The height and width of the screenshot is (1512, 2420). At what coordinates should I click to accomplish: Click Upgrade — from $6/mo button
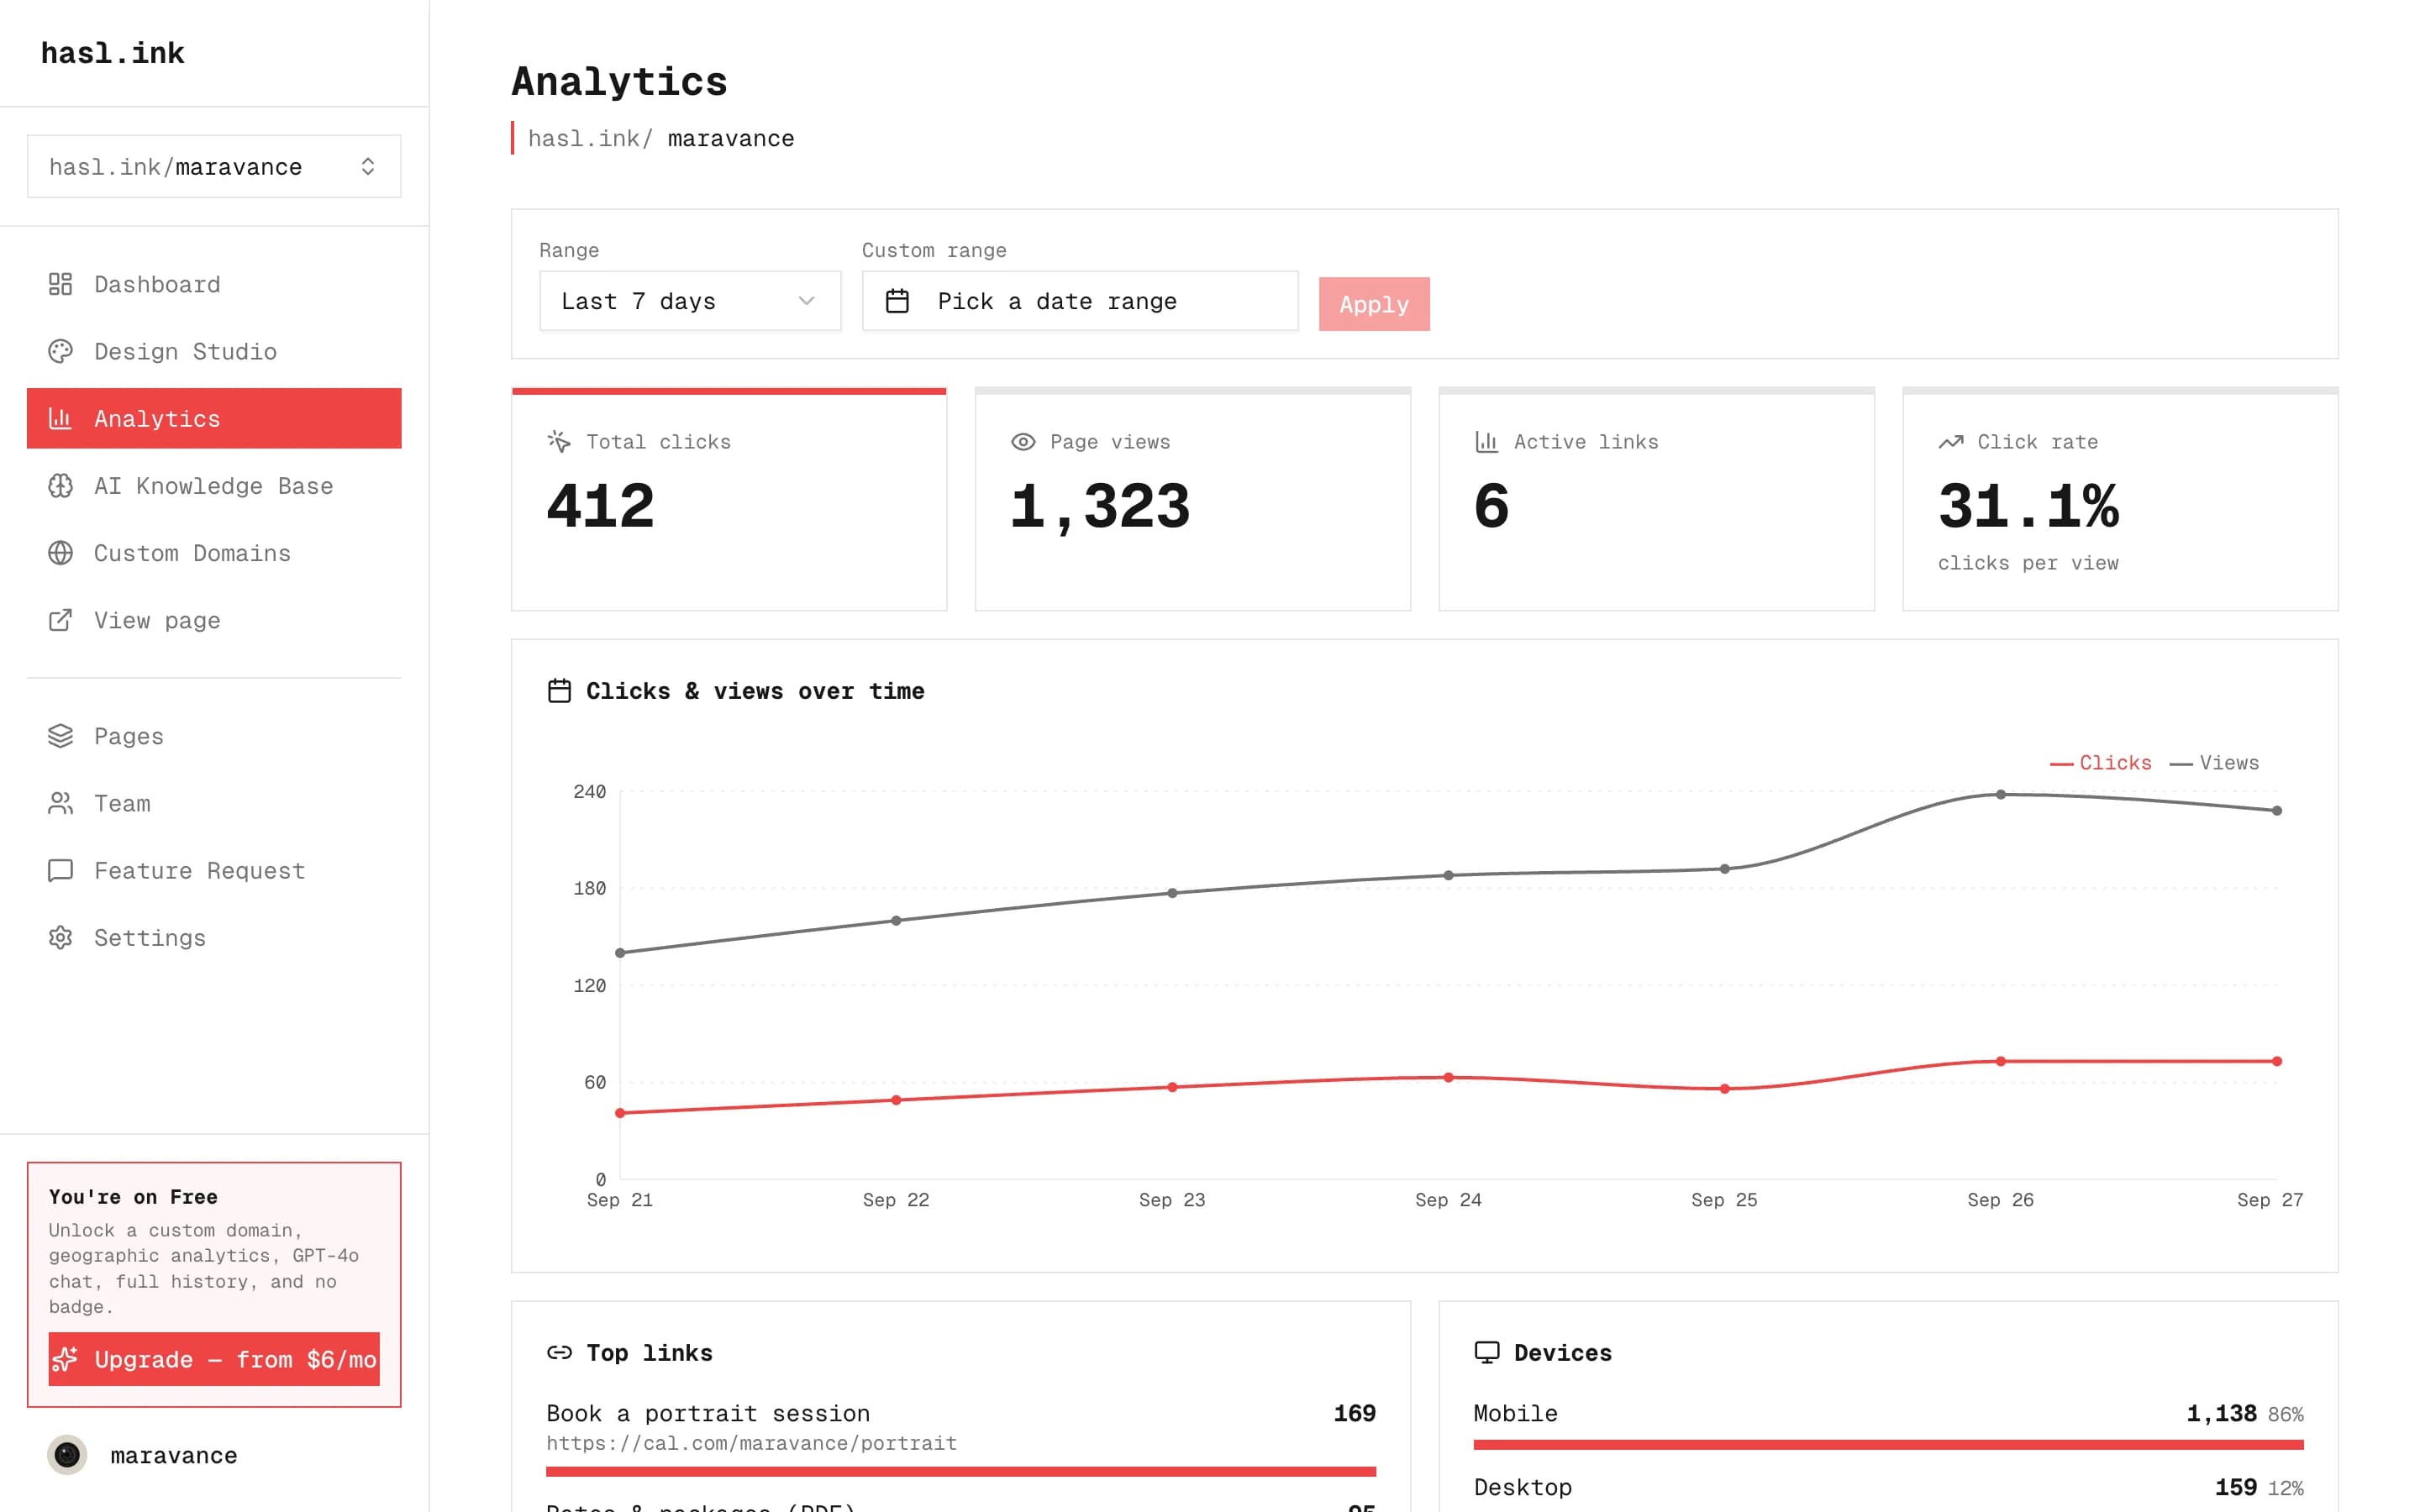click(214, 1359)
